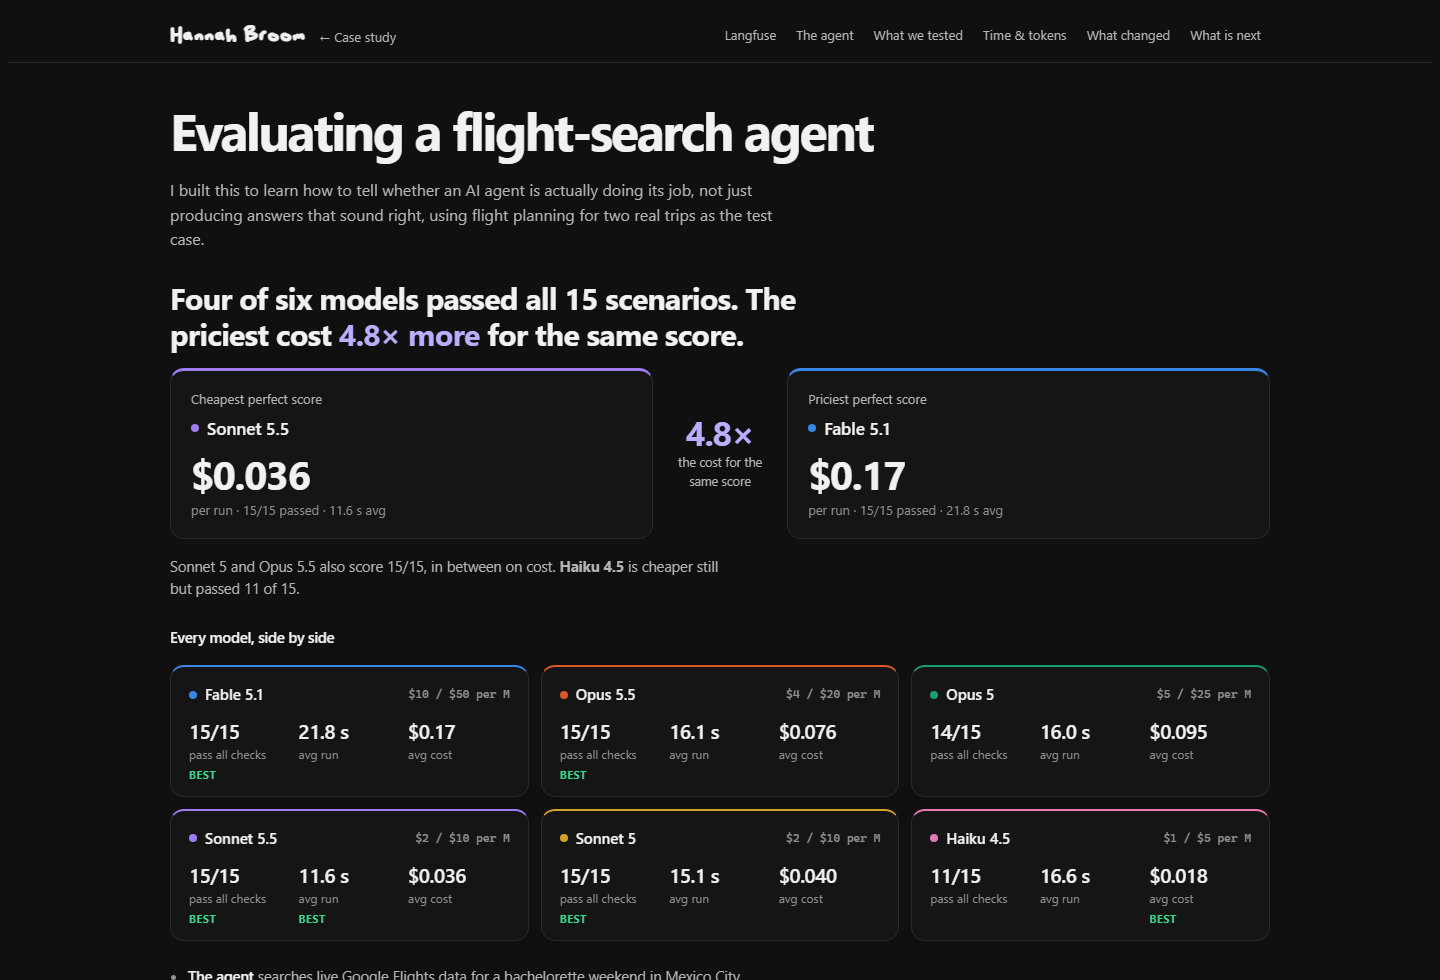
Task: Jump to the Langfuse section
Action: [750, 36]
